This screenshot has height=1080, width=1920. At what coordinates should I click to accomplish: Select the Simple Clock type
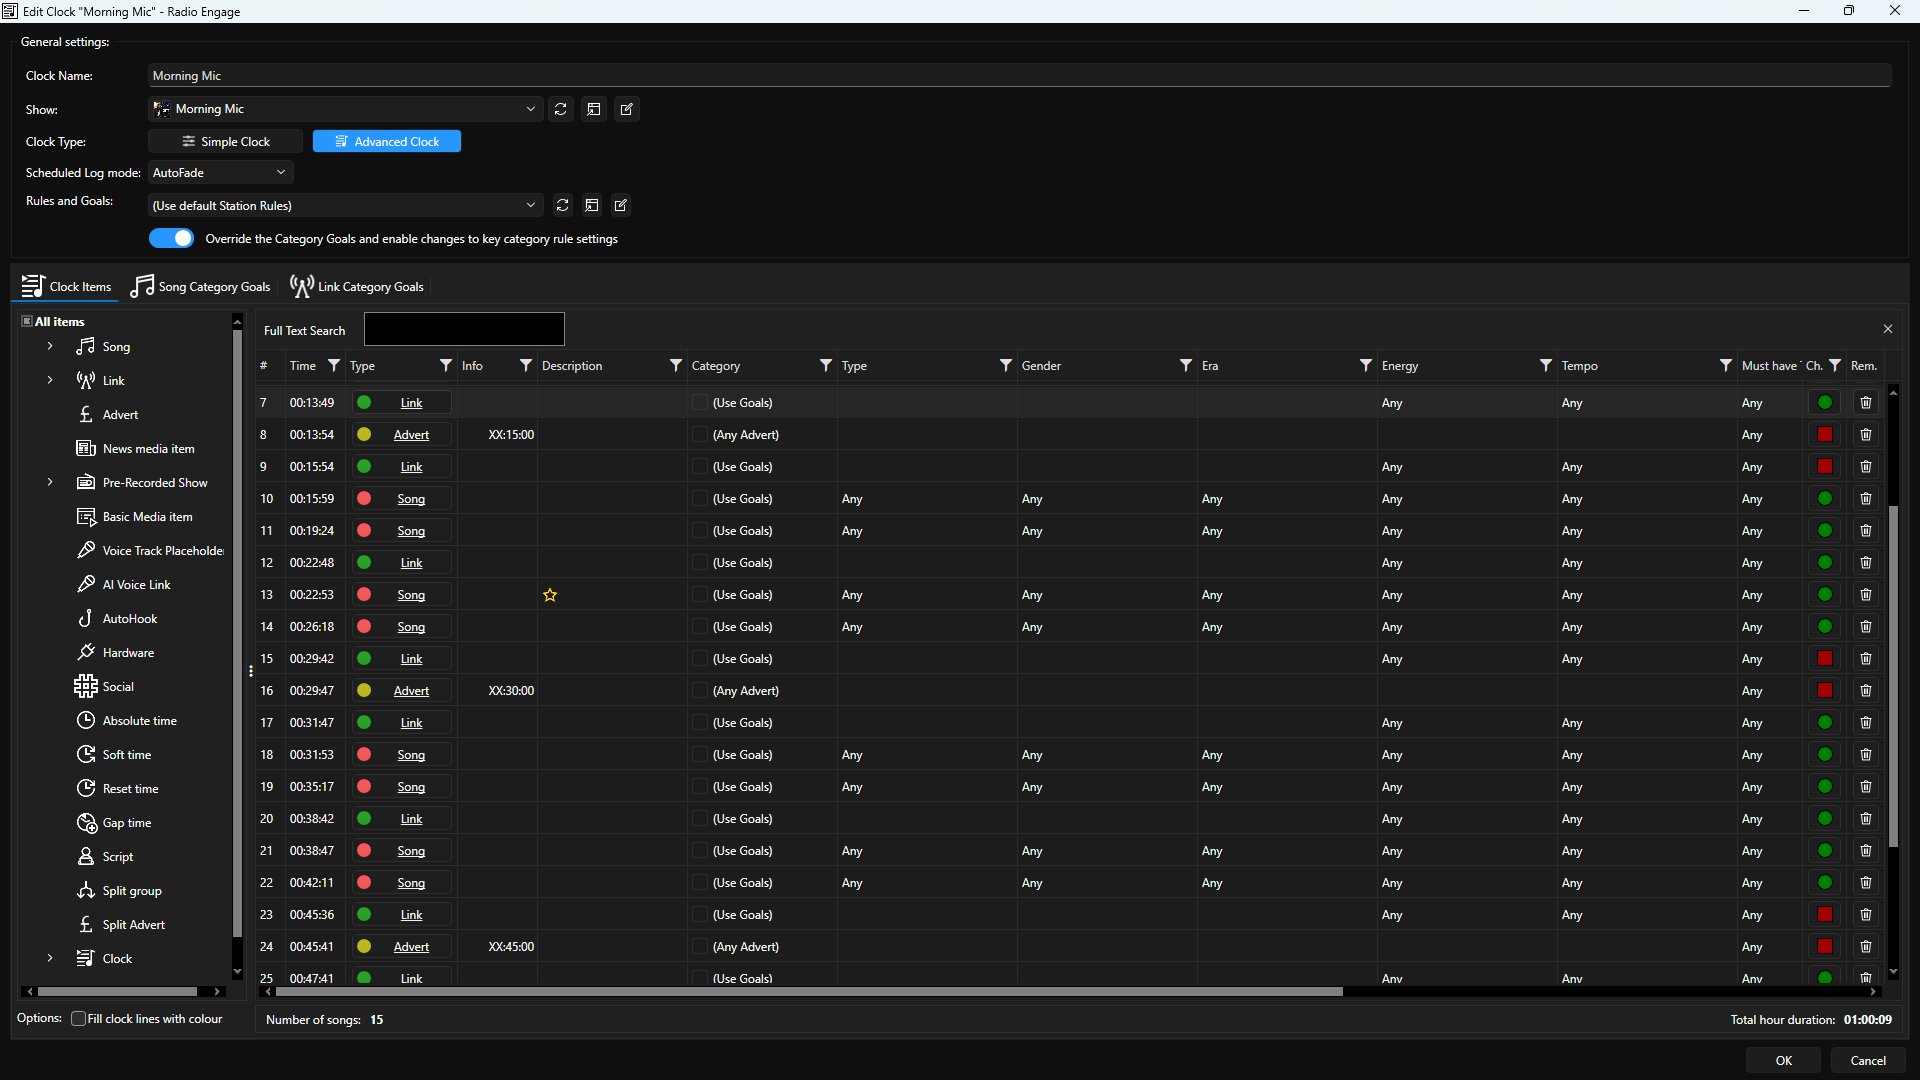(x=225, y=141)
